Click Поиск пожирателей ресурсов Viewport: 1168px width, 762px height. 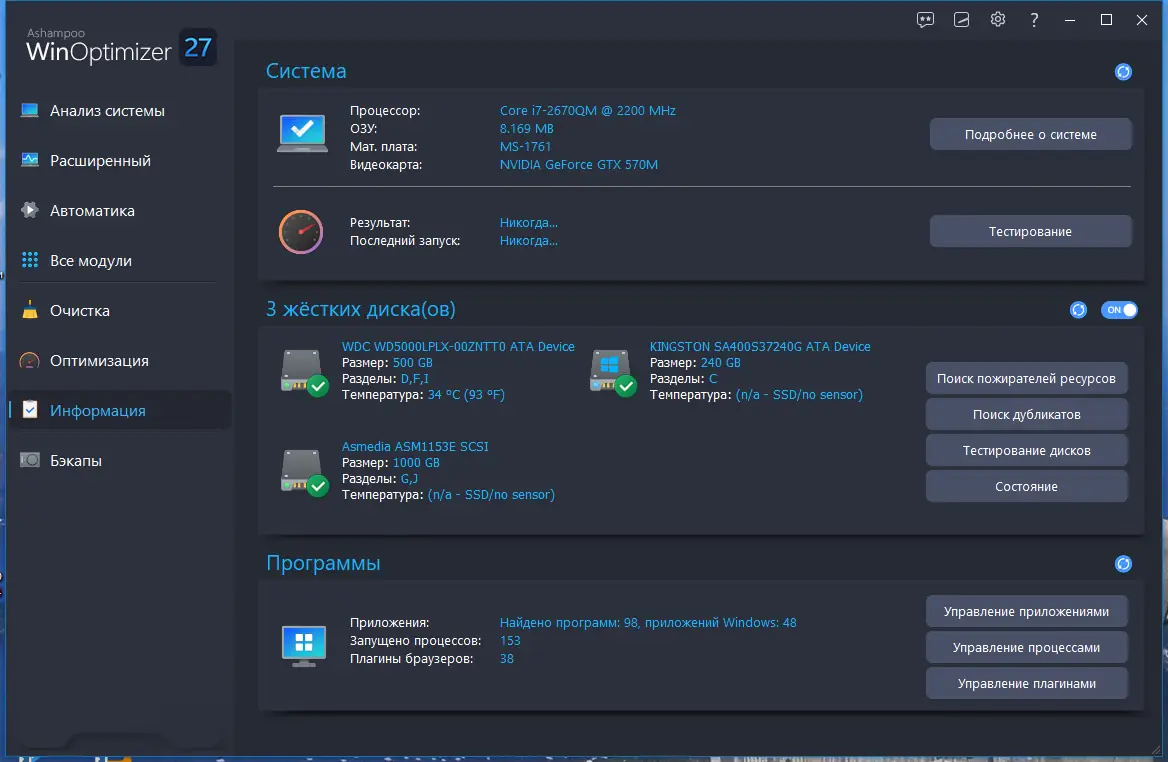(1026, 378)
